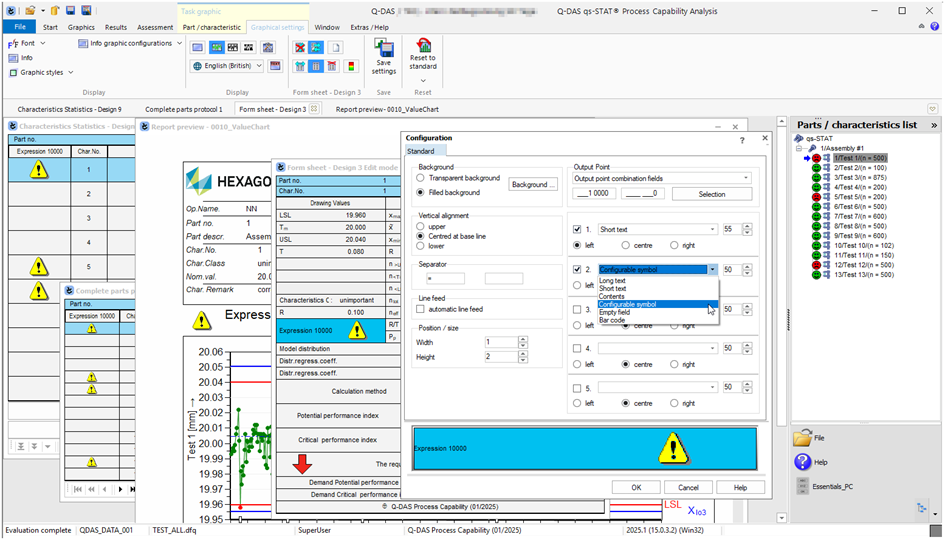The image size is (945, 540).
Task: Click the green smiley next to 7/Test 7
Action: (x=817, y=216)
